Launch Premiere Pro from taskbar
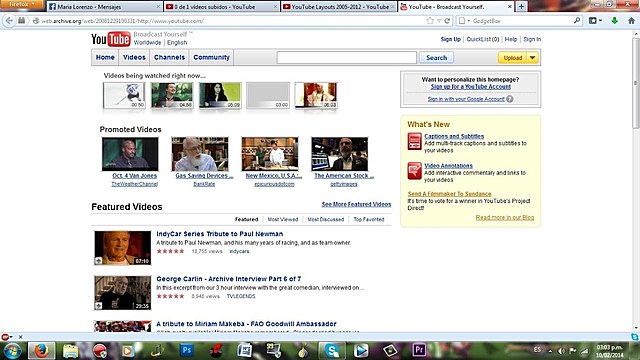This screenshot has width=640, height=360. 419,350
